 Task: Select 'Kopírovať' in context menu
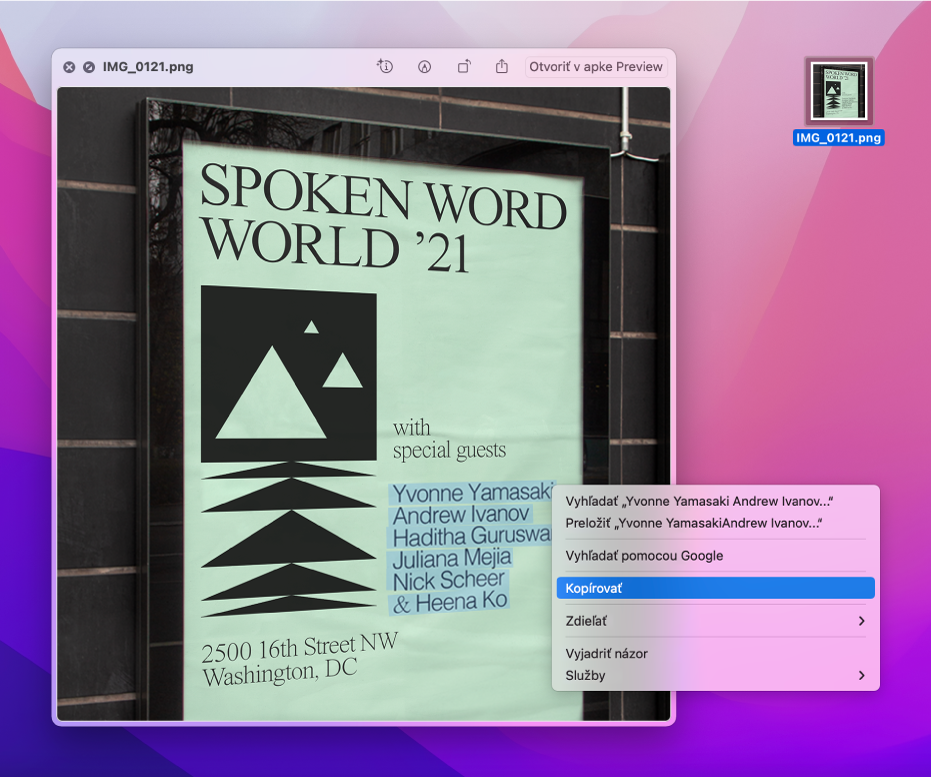[x=715, y=588]
